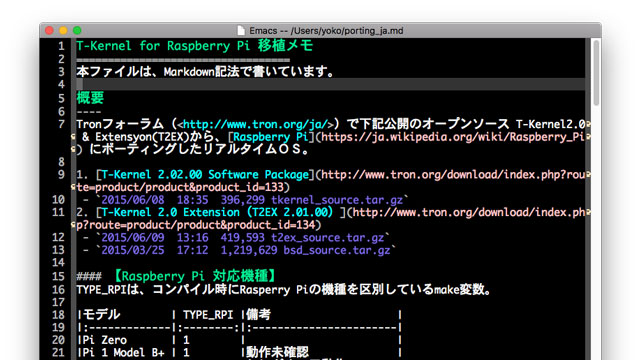Click the highlighted empty line 4
Screen dimensions: 640x360
click(x=330, y=84)
